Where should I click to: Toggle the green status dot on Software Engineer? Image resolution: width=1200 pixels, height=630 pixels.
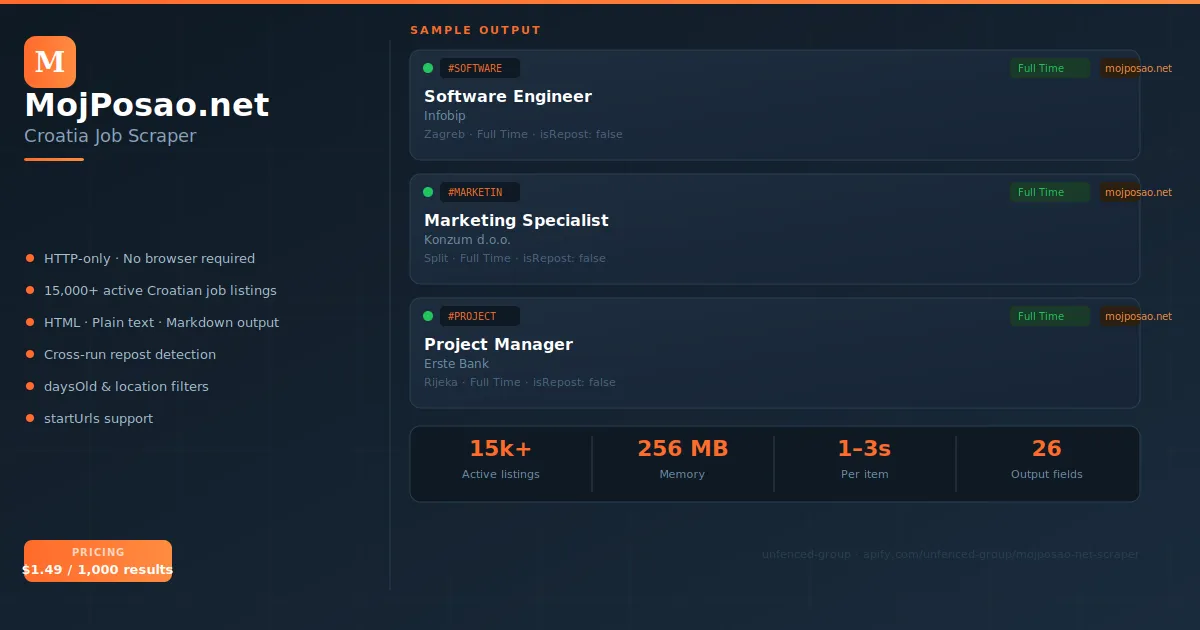pyautogui.click(x=428, y=67)
